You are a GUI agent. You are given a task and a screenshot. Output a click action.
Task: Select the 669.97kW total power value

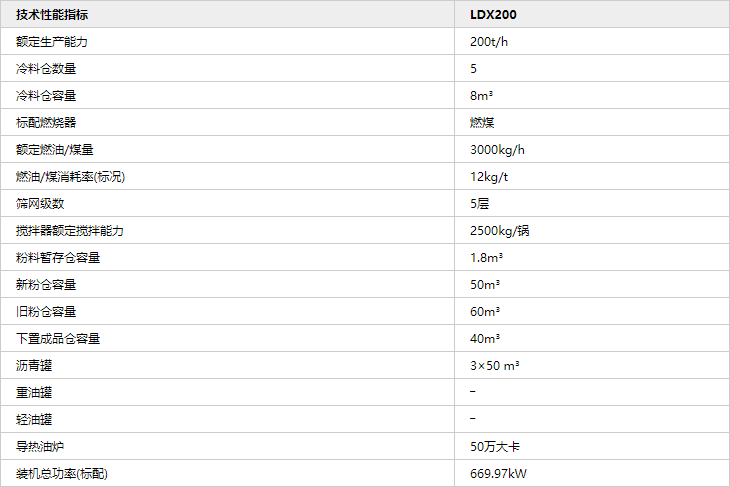coord(498,473)
